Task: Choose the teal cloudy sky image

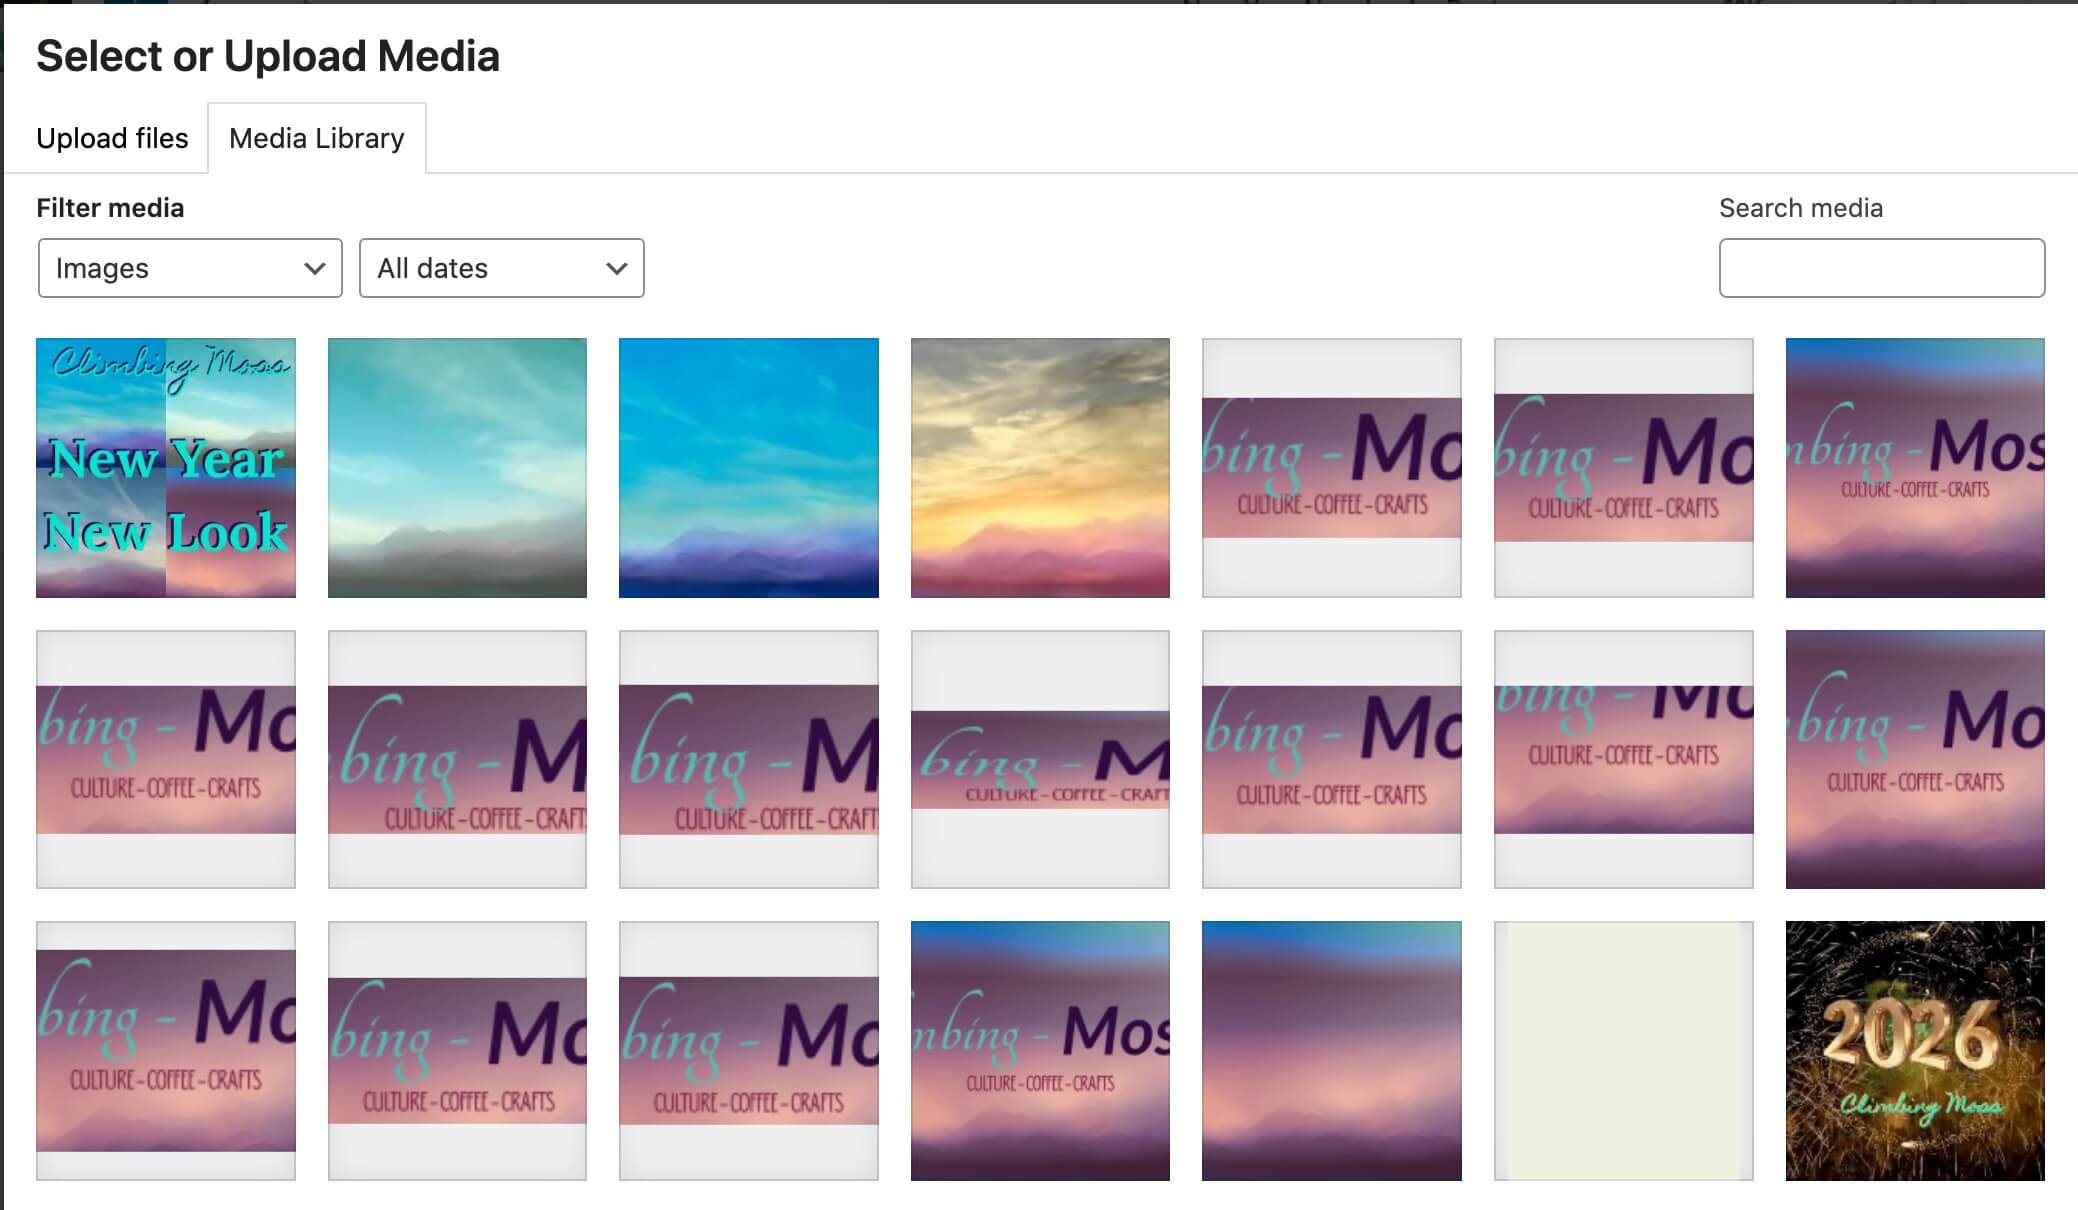Action: [457, 468]
